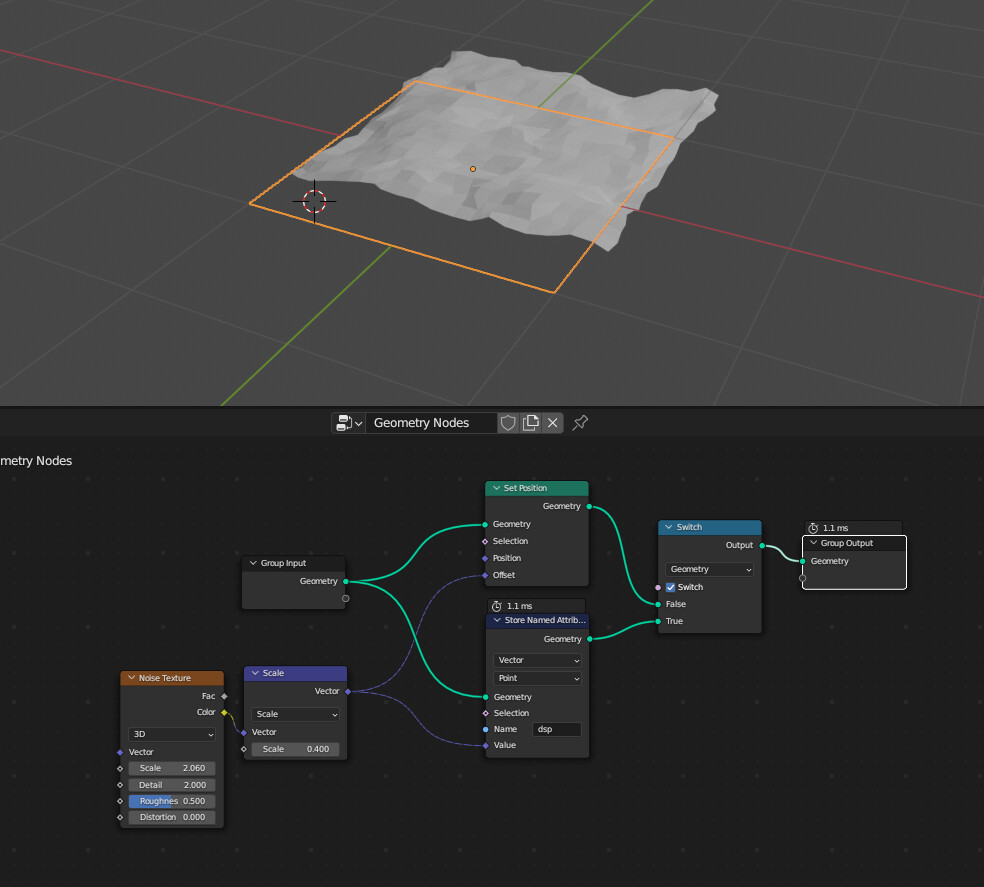Click the empty Group Output virtual socket

click(803, 578)
